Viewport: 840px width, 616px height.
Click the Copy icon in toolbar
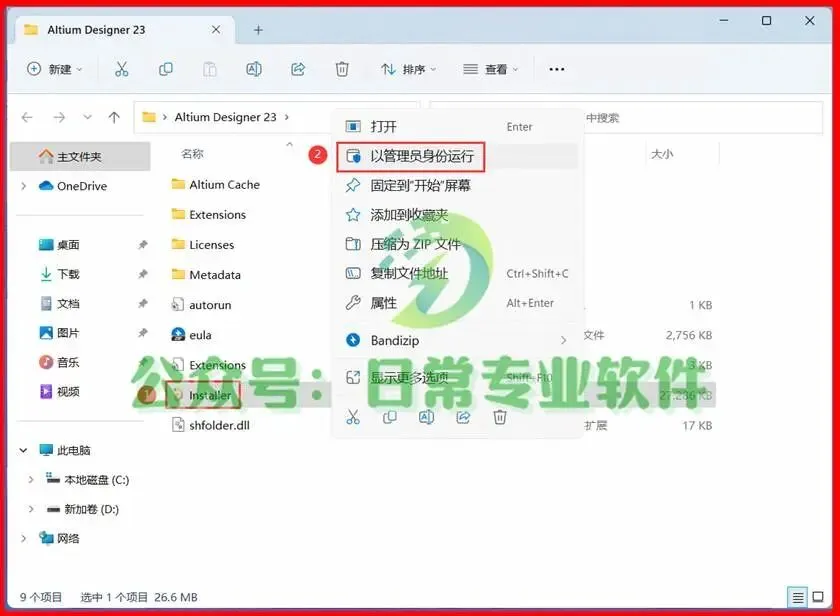[x=166, y=69]
